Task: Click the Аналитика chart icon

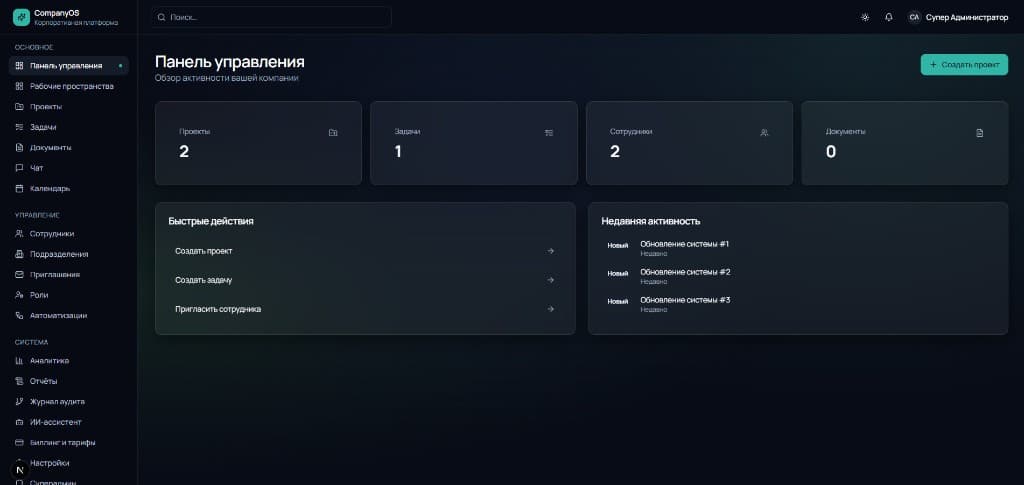Action: (19, 361)
